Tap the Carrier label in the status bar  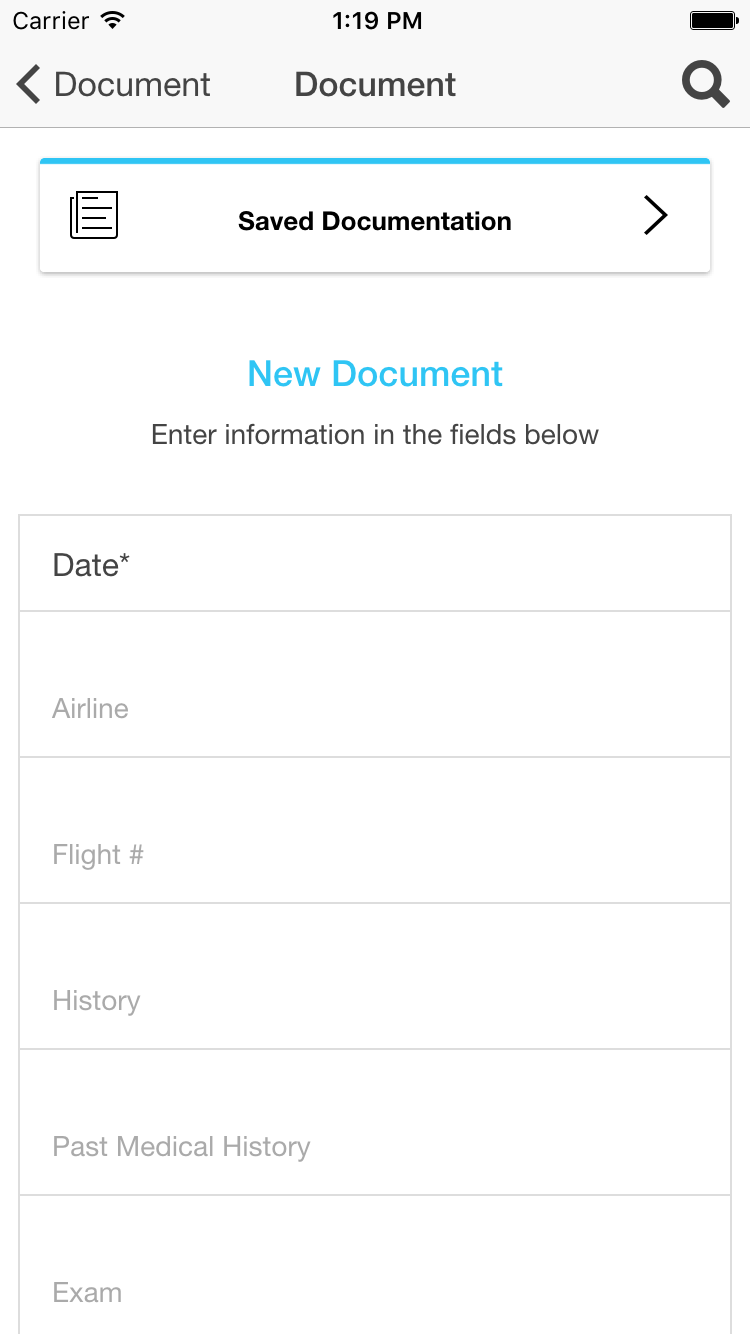(50, 21)
